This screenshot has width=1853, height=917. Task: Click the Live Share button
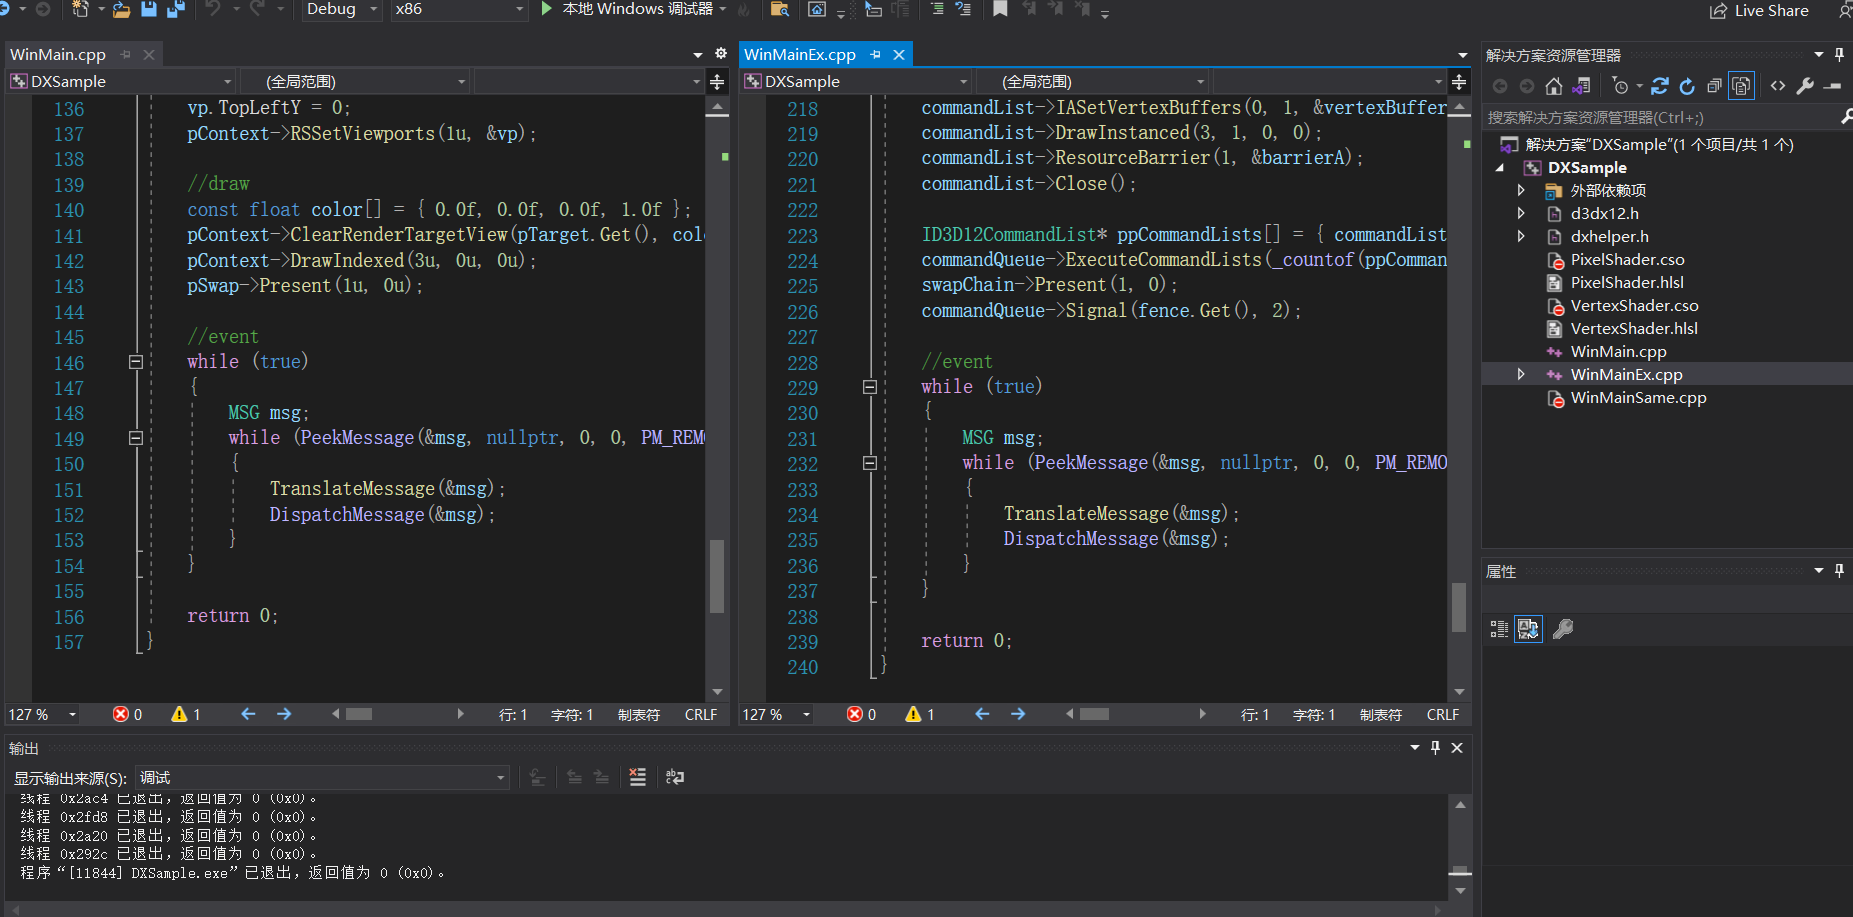pos(1759,11)
